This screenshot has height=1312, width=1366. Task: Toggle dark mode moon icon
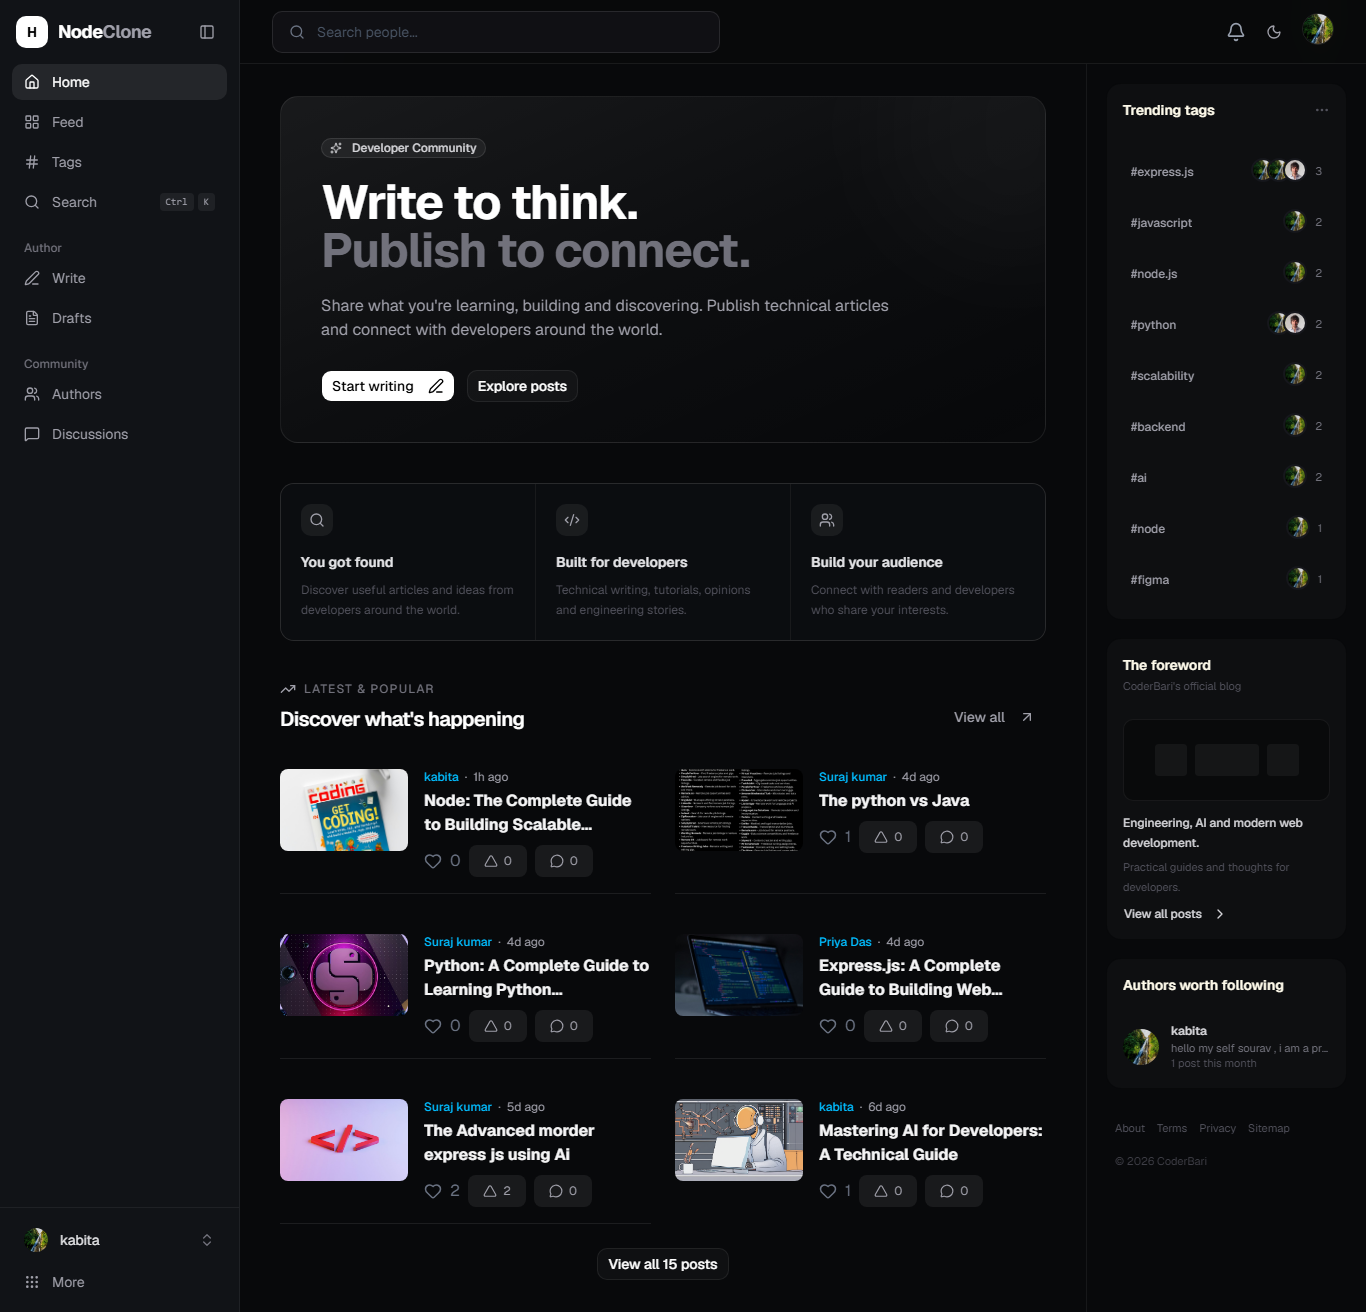[1274, 32]
